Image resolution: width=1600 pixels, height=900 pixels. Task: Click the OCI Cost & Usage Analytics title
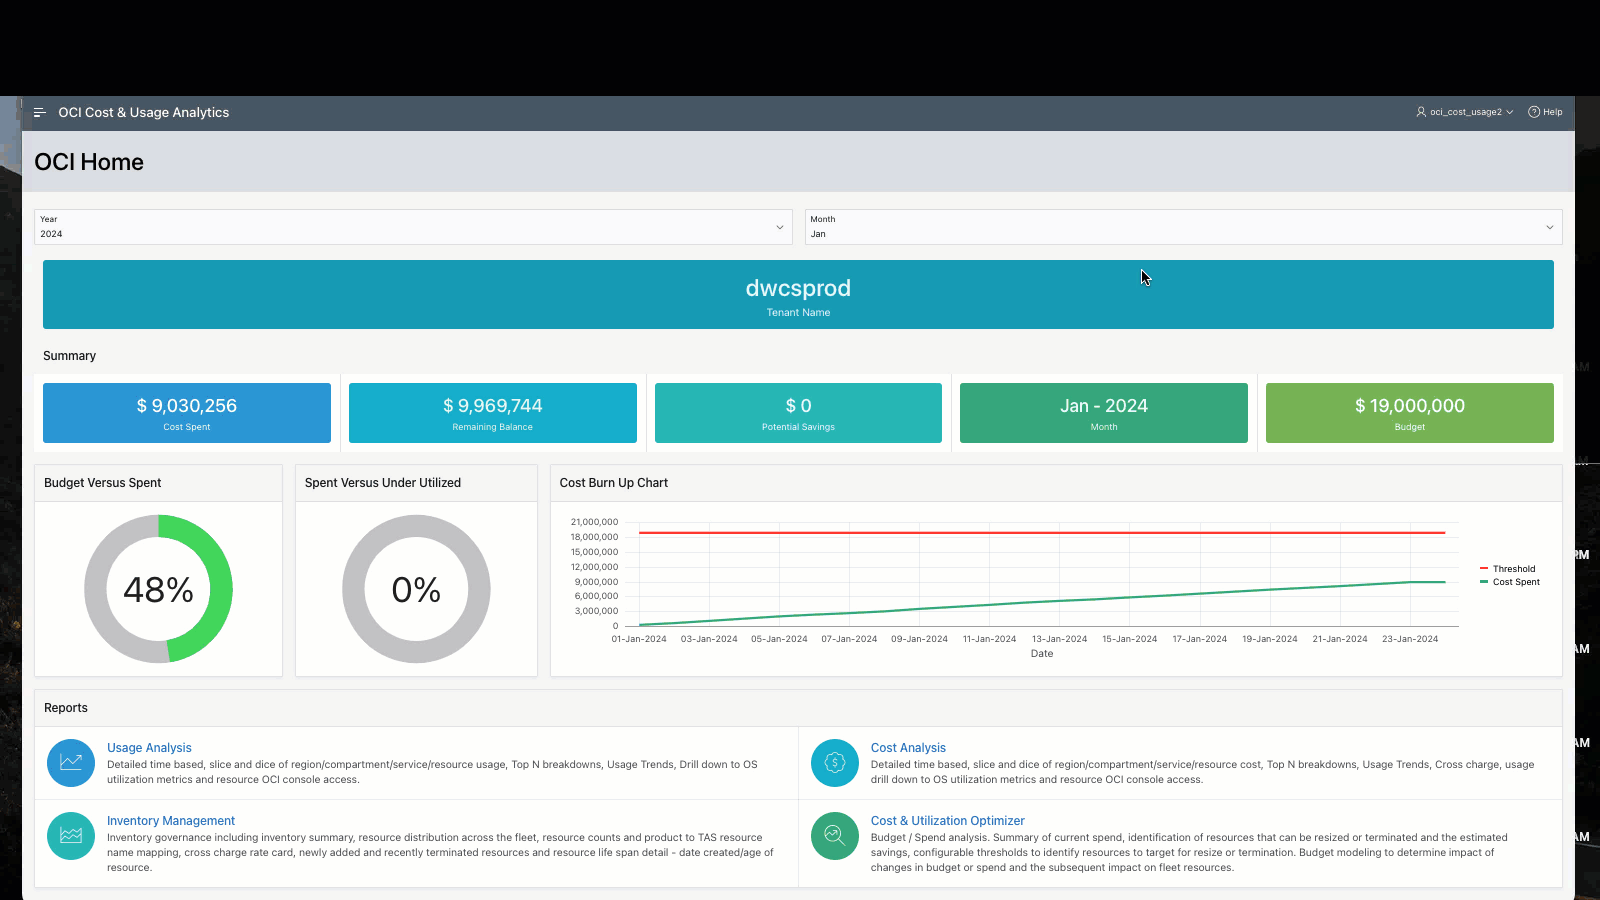pos(143,112)
